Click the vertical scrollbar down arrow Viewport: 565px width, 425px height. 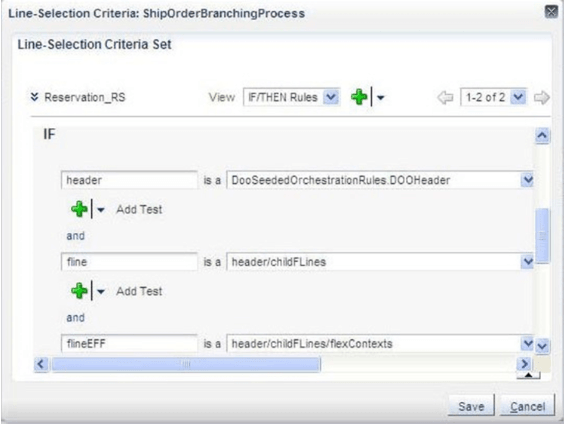click(x=542, y=346)
